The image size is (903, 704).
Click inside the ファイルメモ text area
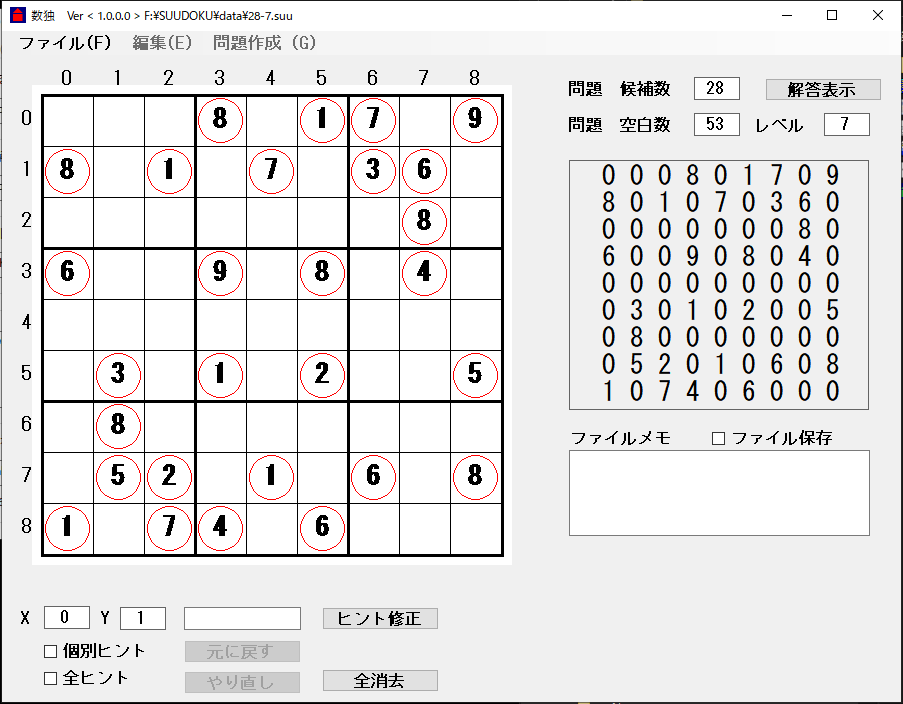tap(720, 492)
